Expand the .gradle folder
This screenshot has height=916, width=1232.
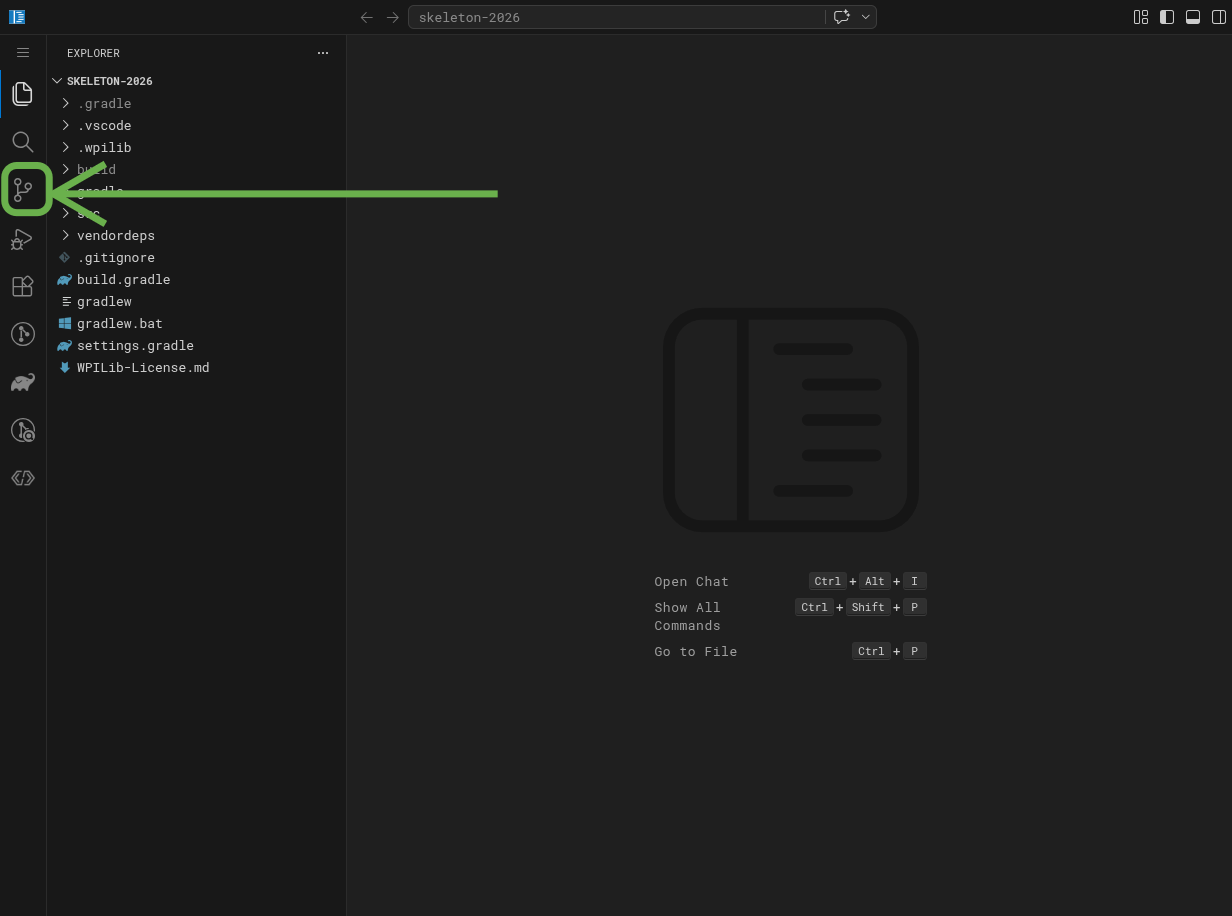(x=196, y=103)
